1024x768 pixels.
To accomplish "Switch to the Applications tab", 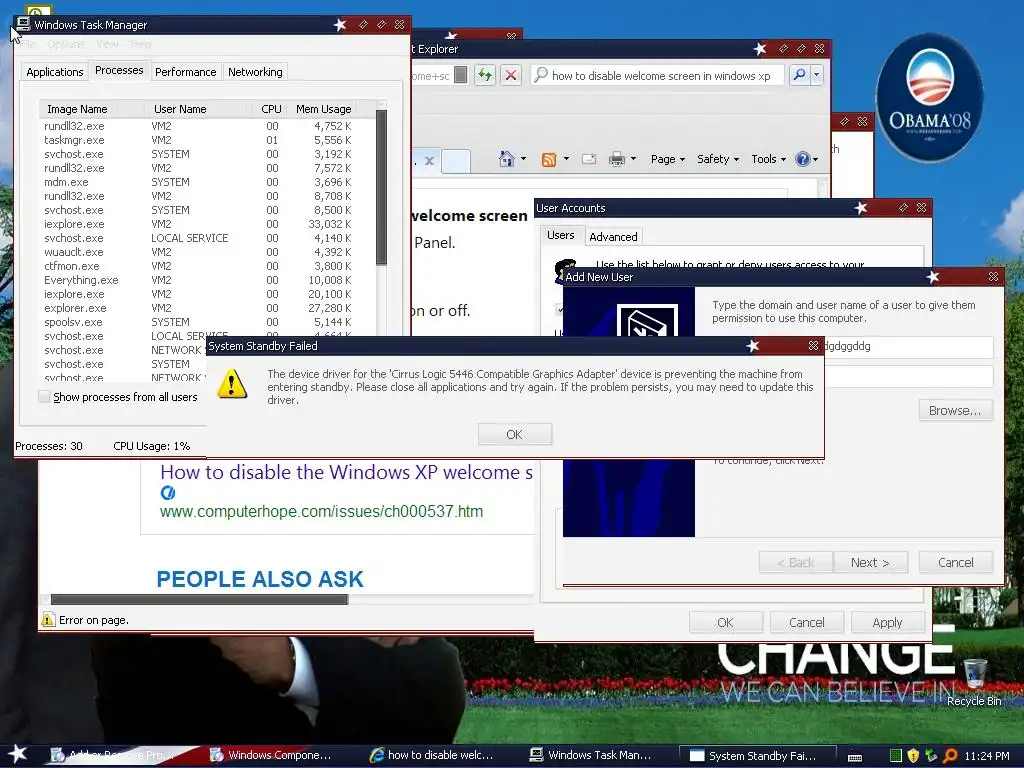I will 55,72.
